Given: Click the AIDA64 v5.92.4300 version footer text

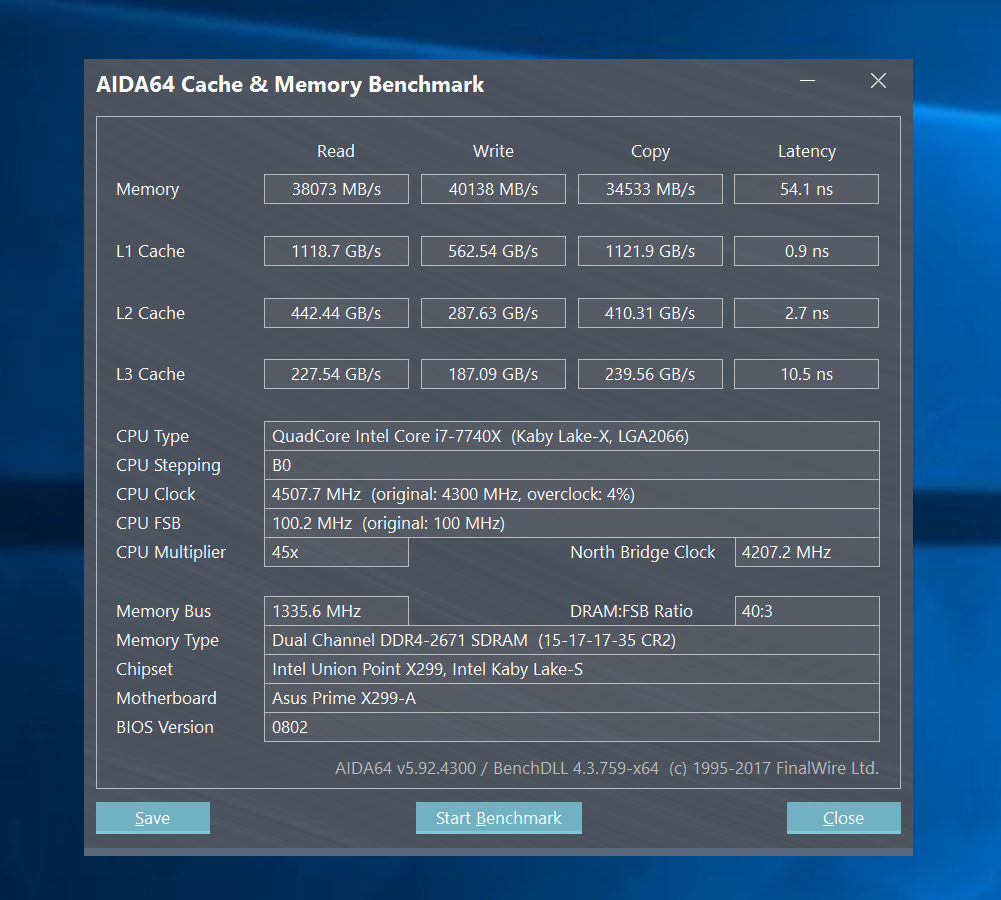Looking at the screenshot, I should [606, 768].
